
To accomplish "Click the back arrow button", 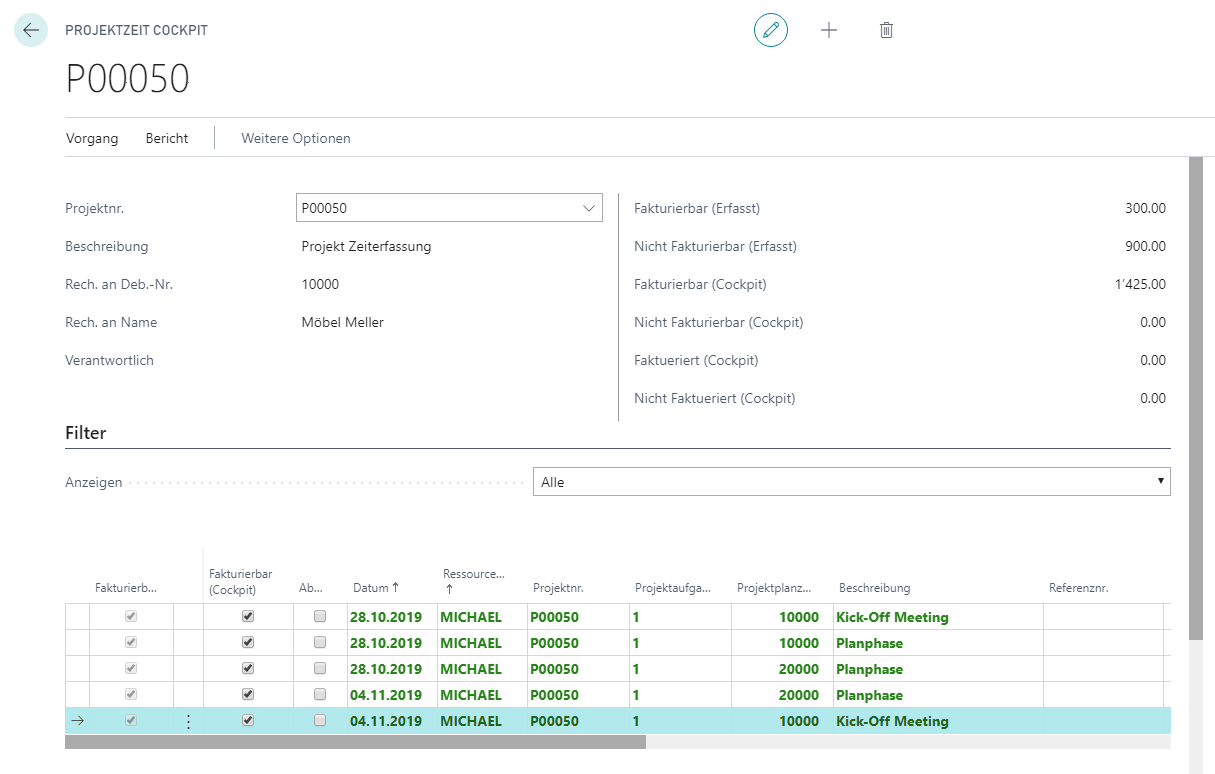I will (x=31, y=30).
